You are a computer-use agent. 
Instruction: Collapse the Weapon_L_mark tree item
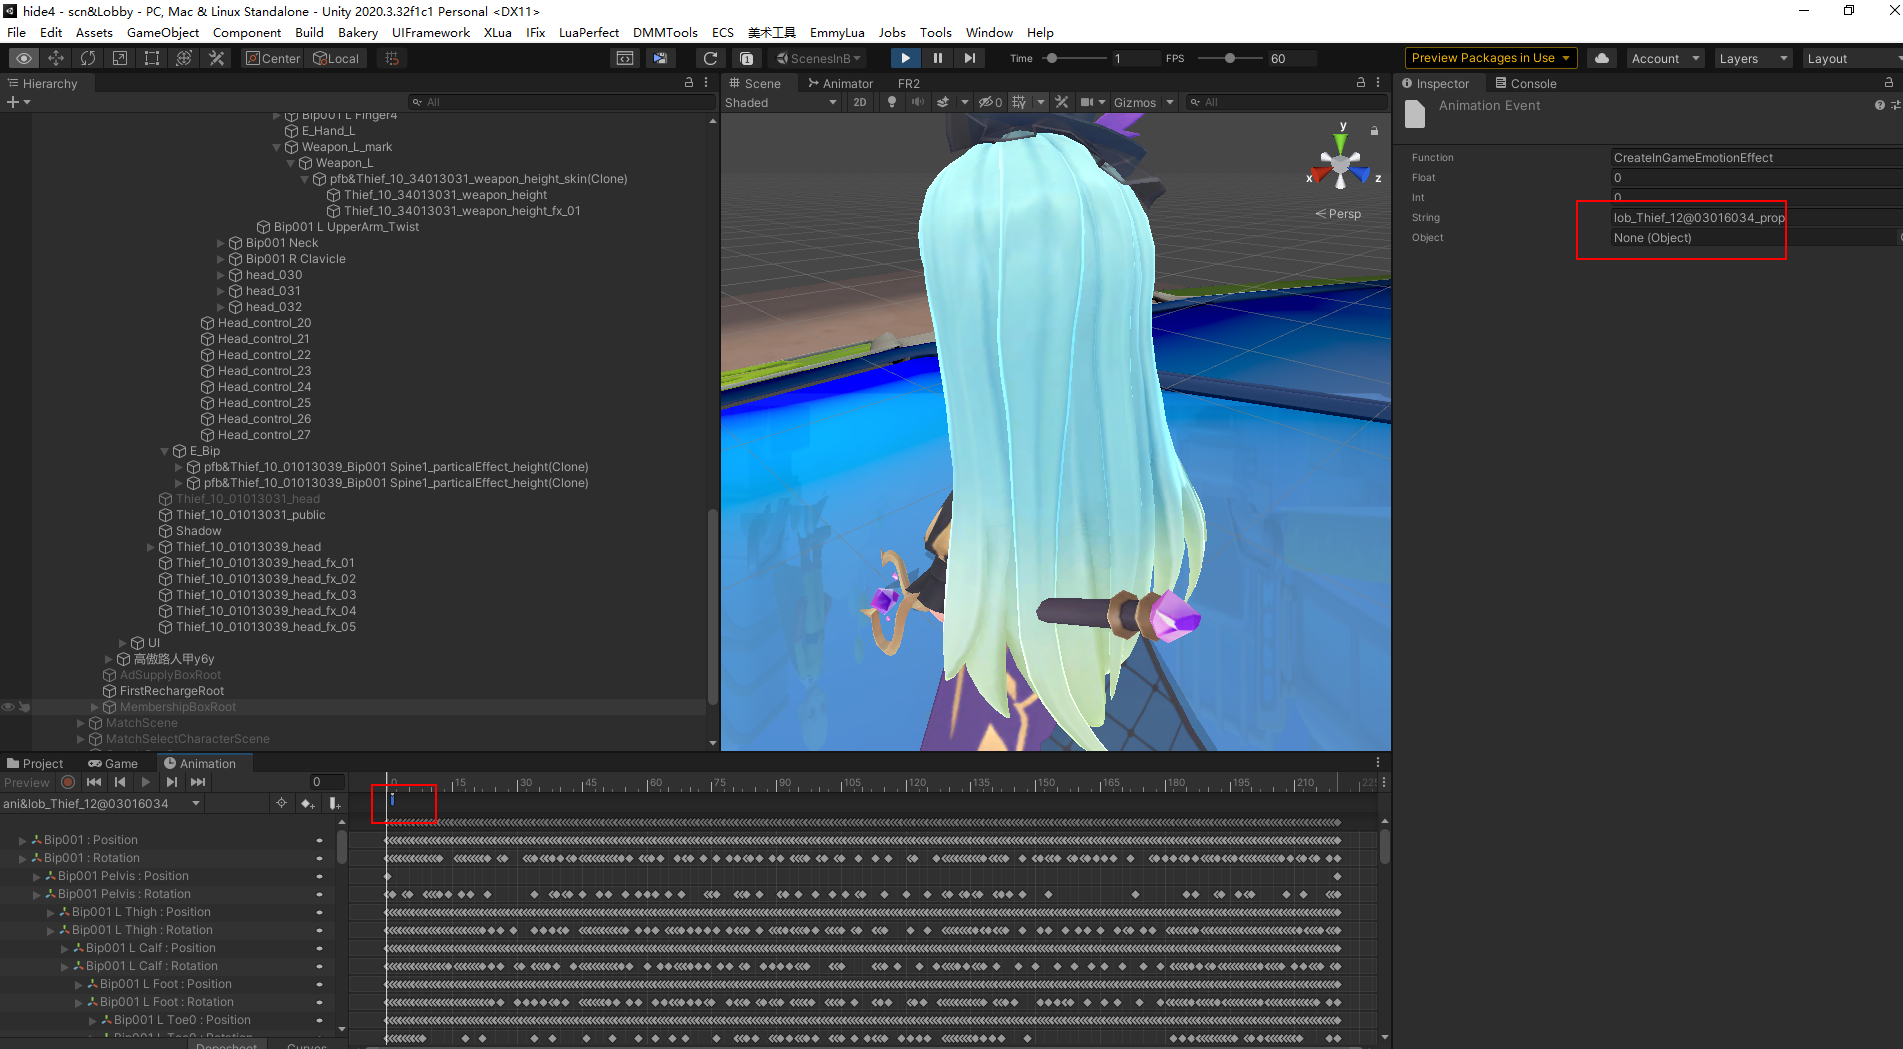(277, 147)
